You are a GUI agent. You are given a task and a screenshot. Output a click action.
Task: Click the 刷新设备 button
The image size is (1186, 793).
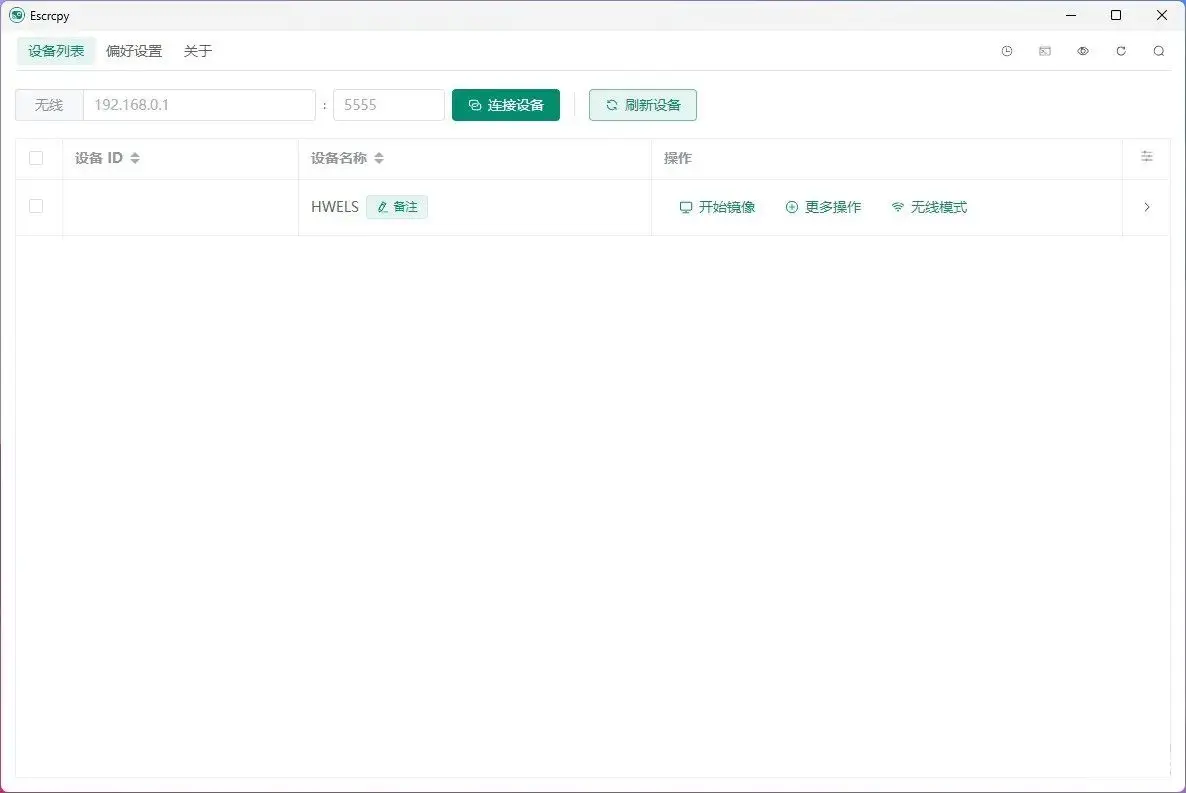click(643, 105)
